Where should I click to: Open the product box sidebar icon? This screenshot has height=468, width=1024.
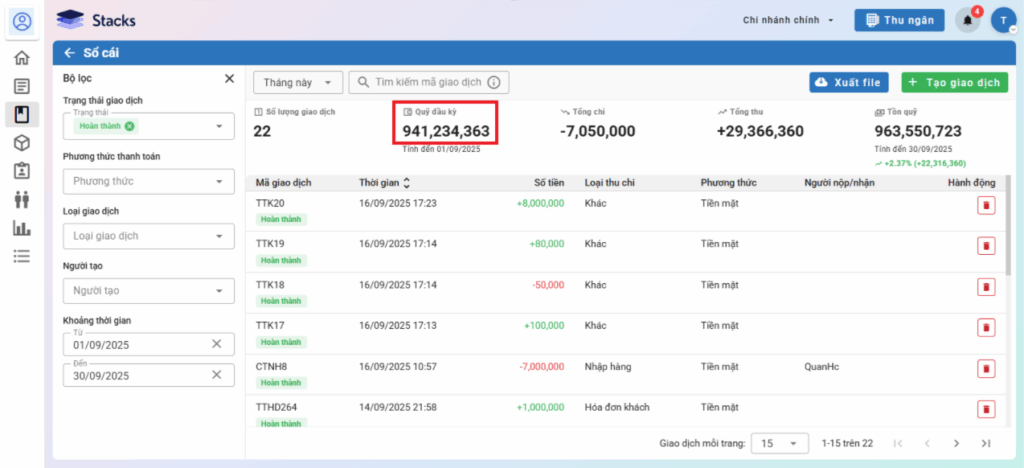click(x=22, y=143)
